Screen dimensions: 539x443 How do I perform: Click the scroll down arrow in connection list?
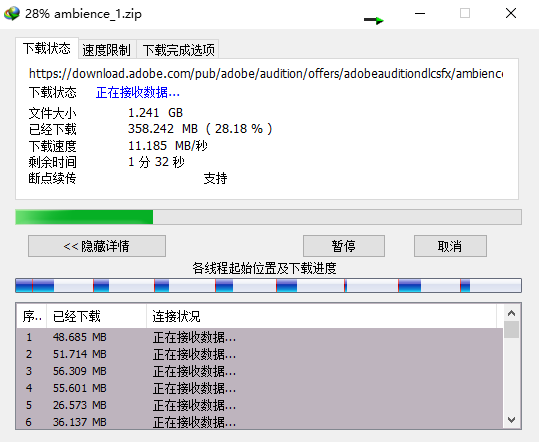pyautogui.click(x=512, y=420)
